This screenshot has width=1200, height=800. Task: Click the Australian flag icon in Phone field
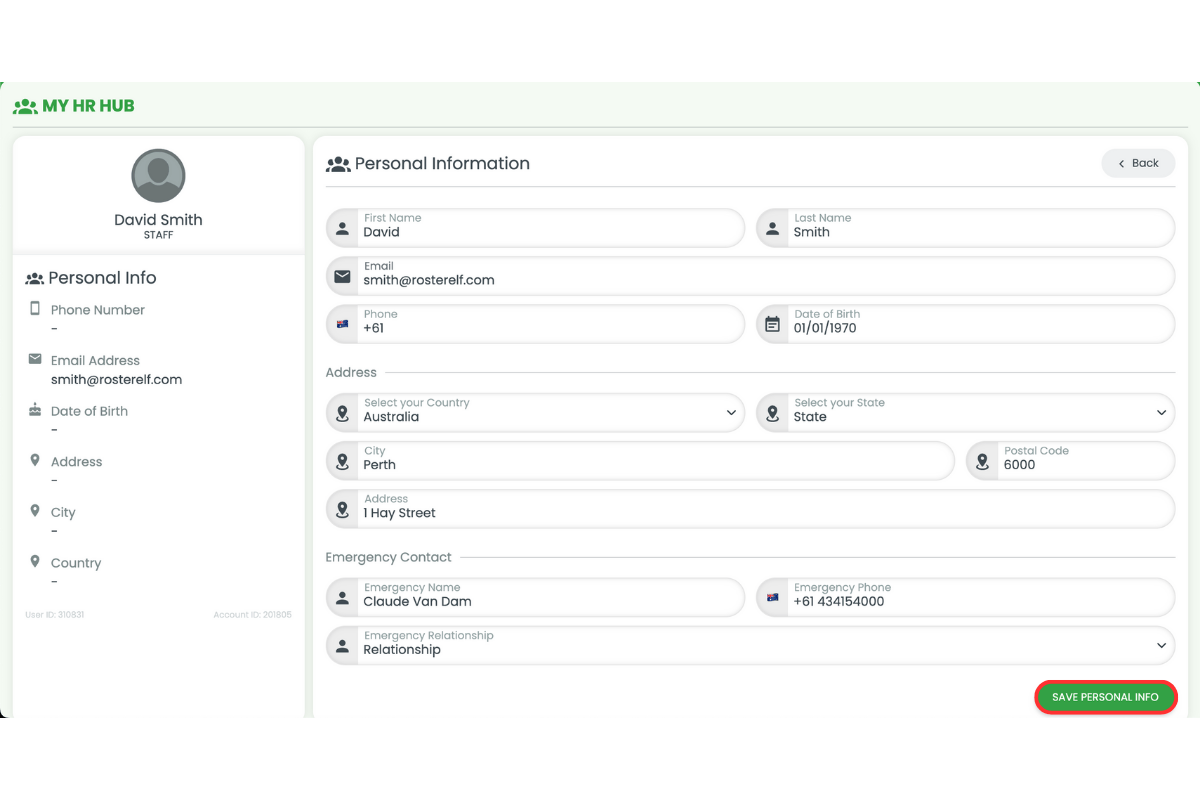click(344, 324)
